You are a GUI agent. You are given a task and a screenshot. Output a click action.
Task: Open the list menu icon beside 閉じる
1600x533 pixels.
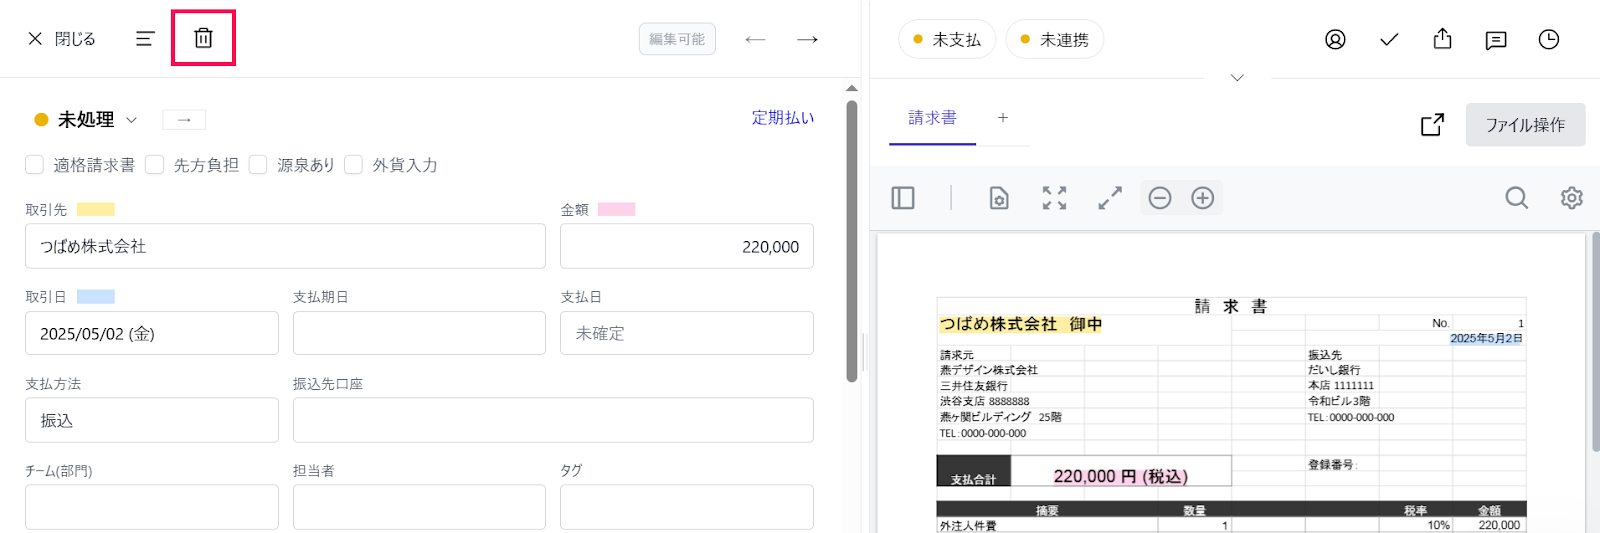click(145, 39)
